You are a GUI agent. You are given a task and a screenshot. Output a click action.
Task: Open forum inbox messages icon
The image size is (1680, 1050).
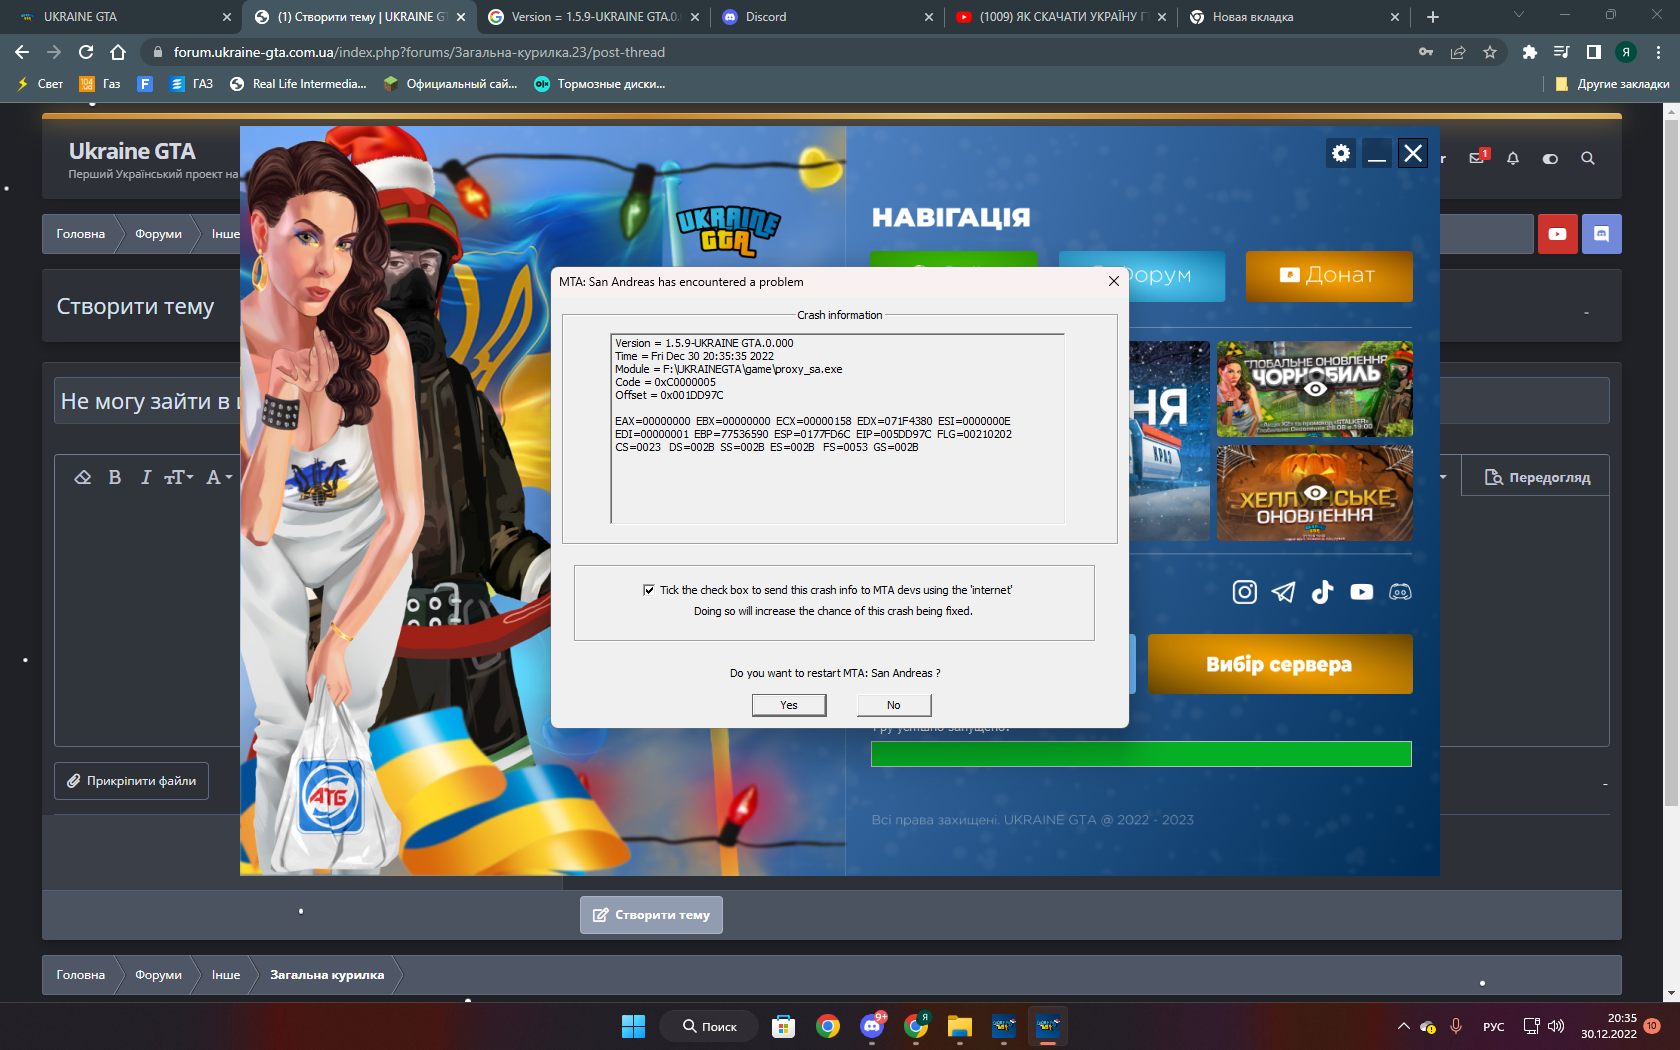(1478, 158)
